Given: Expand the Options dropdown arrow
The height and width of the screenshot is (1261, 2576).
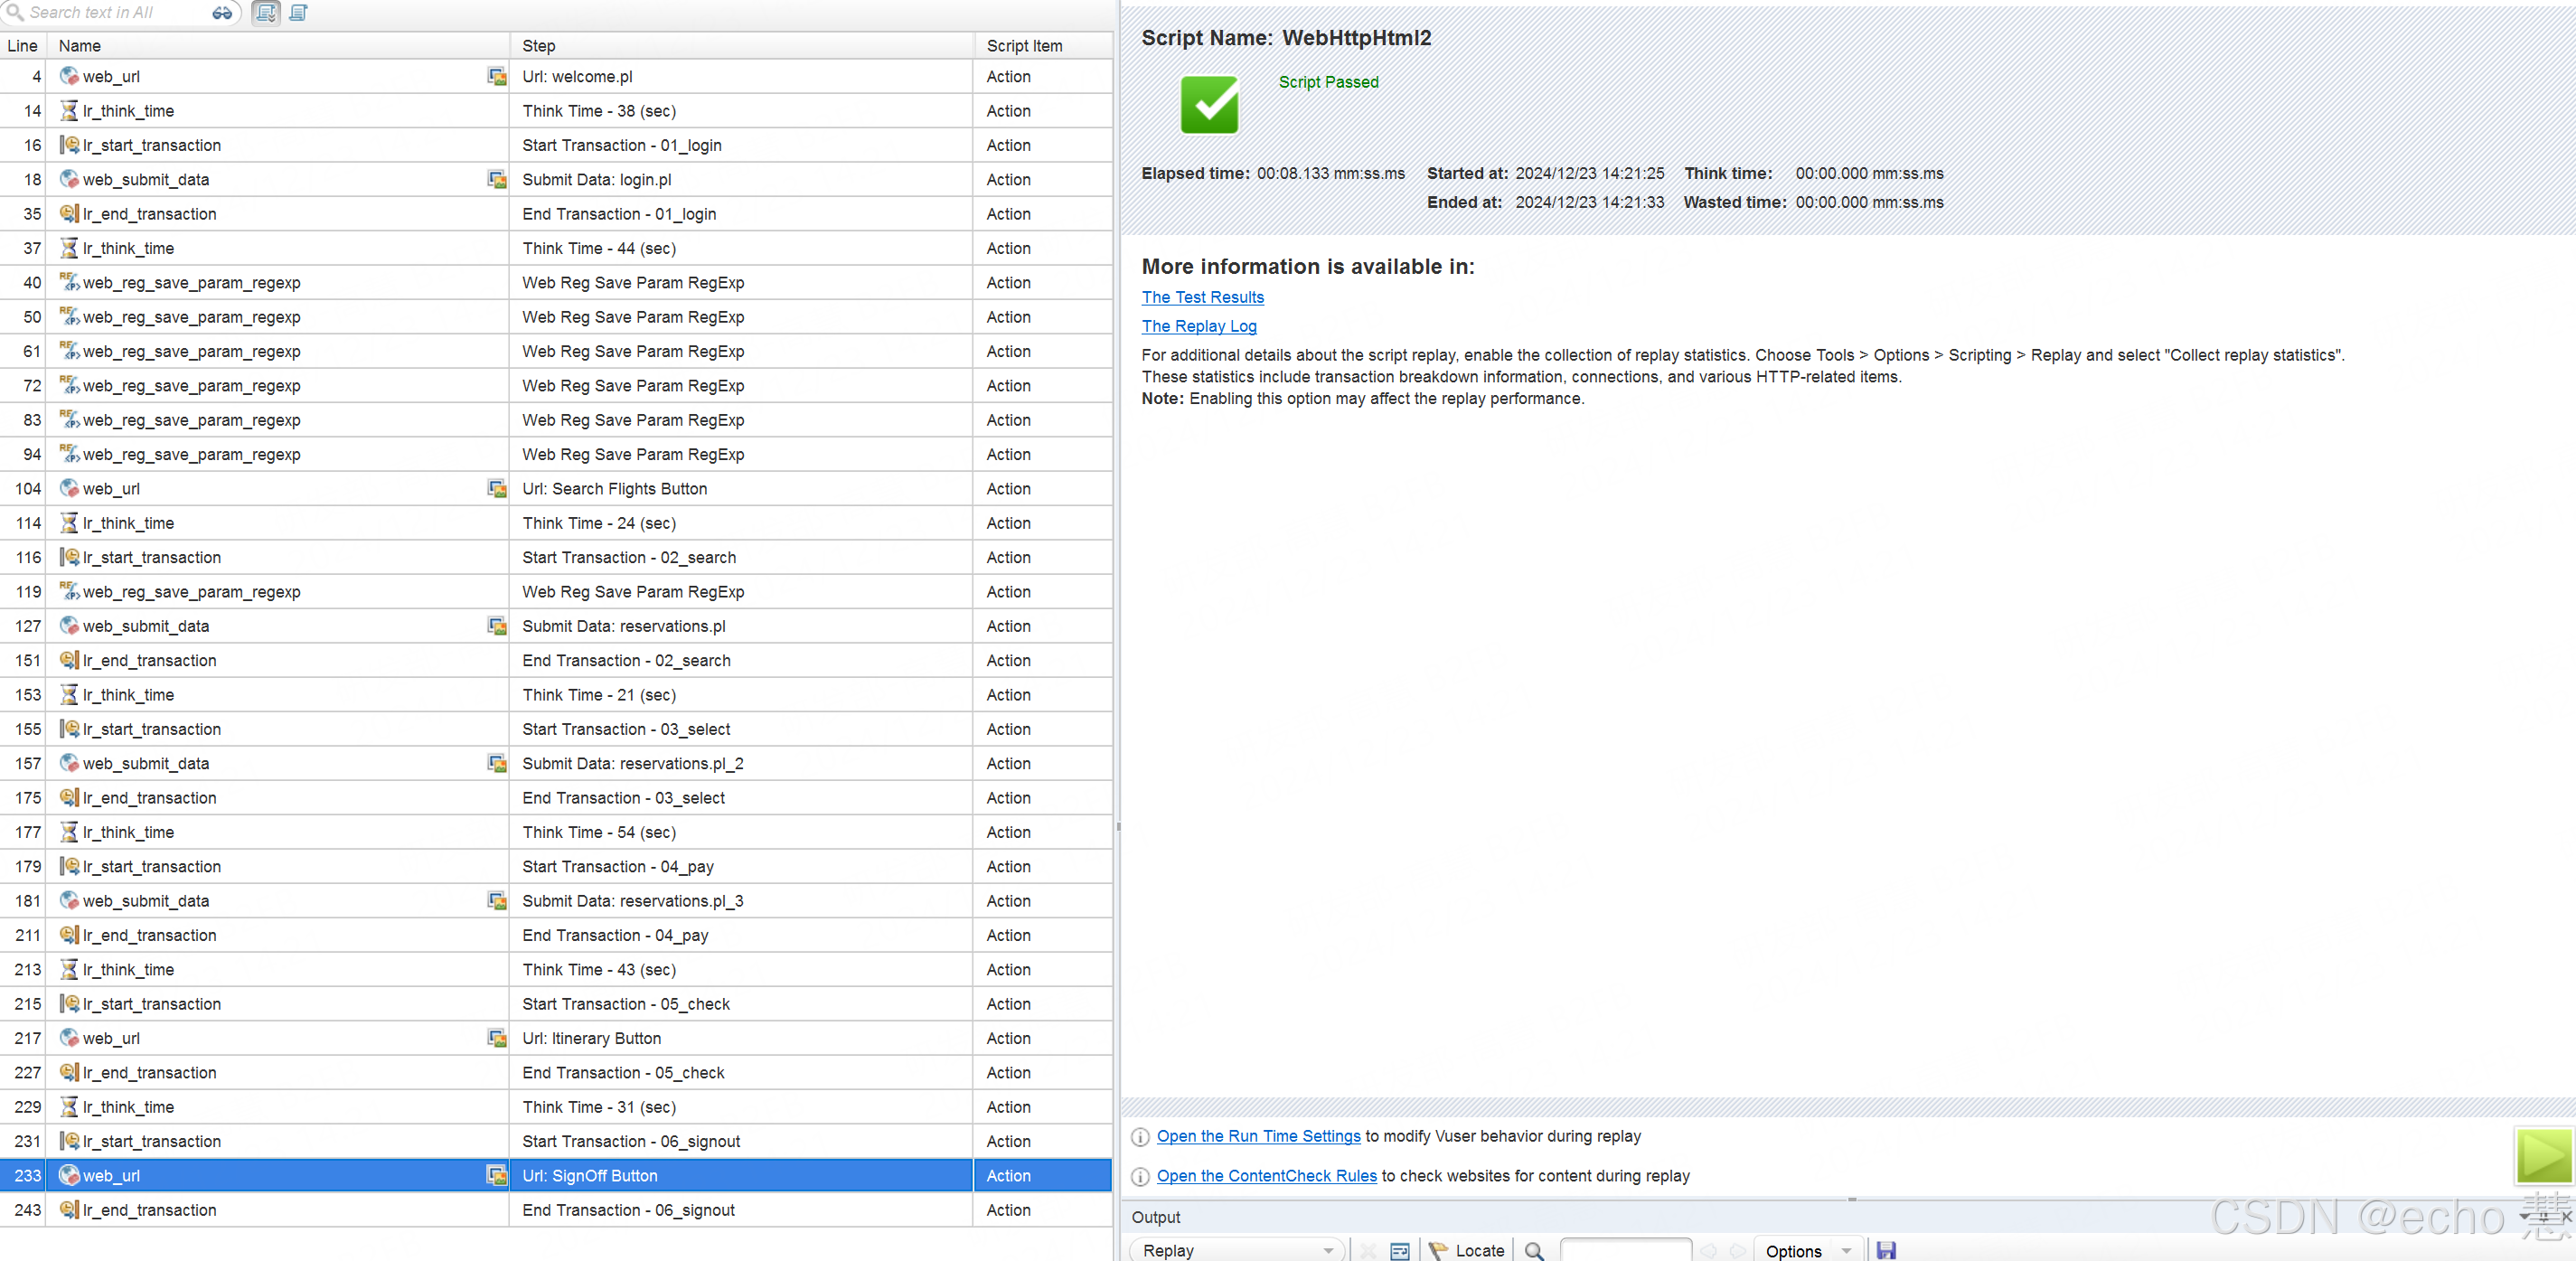Looking at the screenshot, I should click(x=1845, y=1250).
